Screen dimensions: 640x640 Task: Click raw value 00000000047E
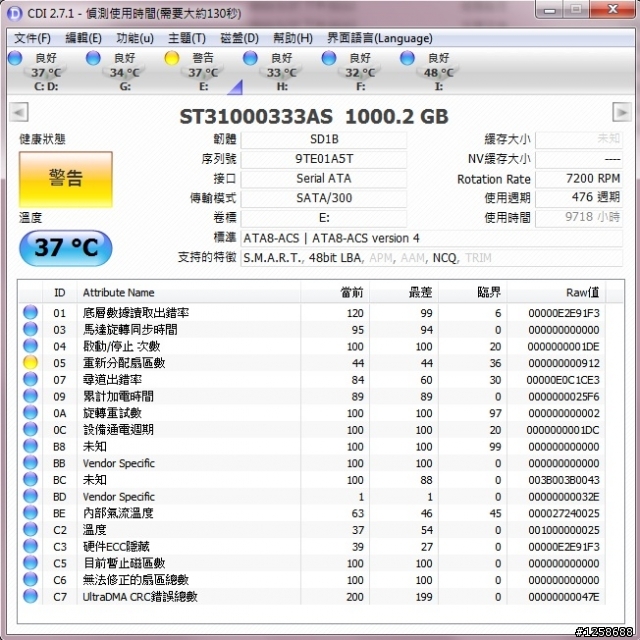coord(564,597)
